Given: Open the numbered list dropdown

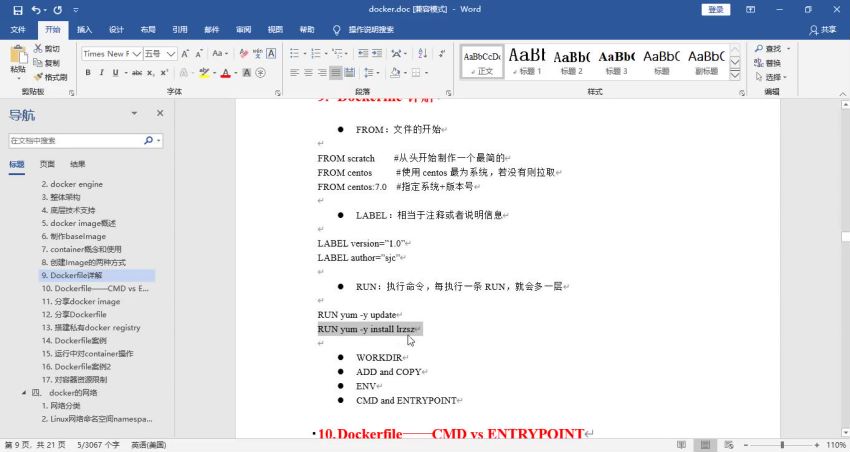Looking at the screenshot, I should (x=324, y=54).
